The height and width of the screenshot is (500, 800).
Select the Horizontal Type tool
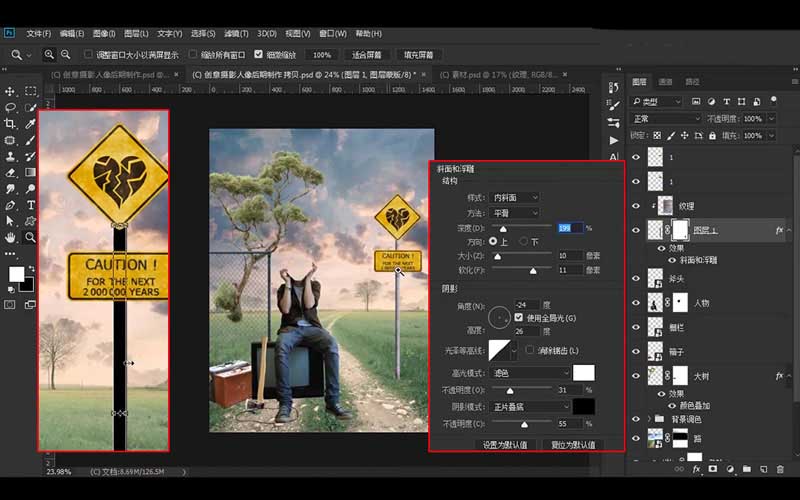[x=31, y=205]
